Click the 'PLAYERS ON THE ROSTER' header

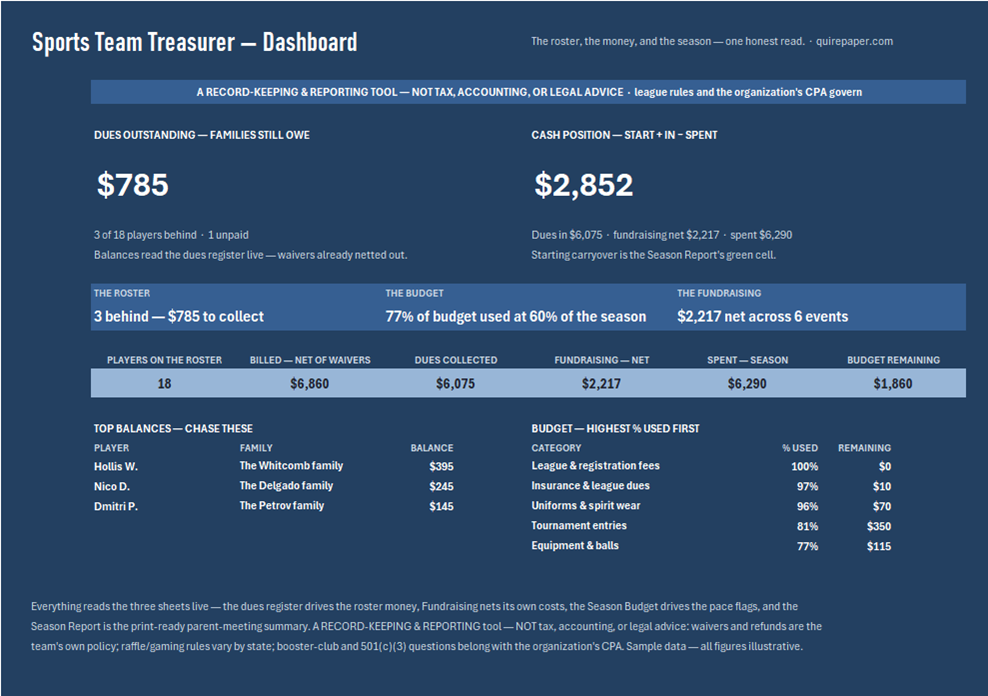click(164, 360)
